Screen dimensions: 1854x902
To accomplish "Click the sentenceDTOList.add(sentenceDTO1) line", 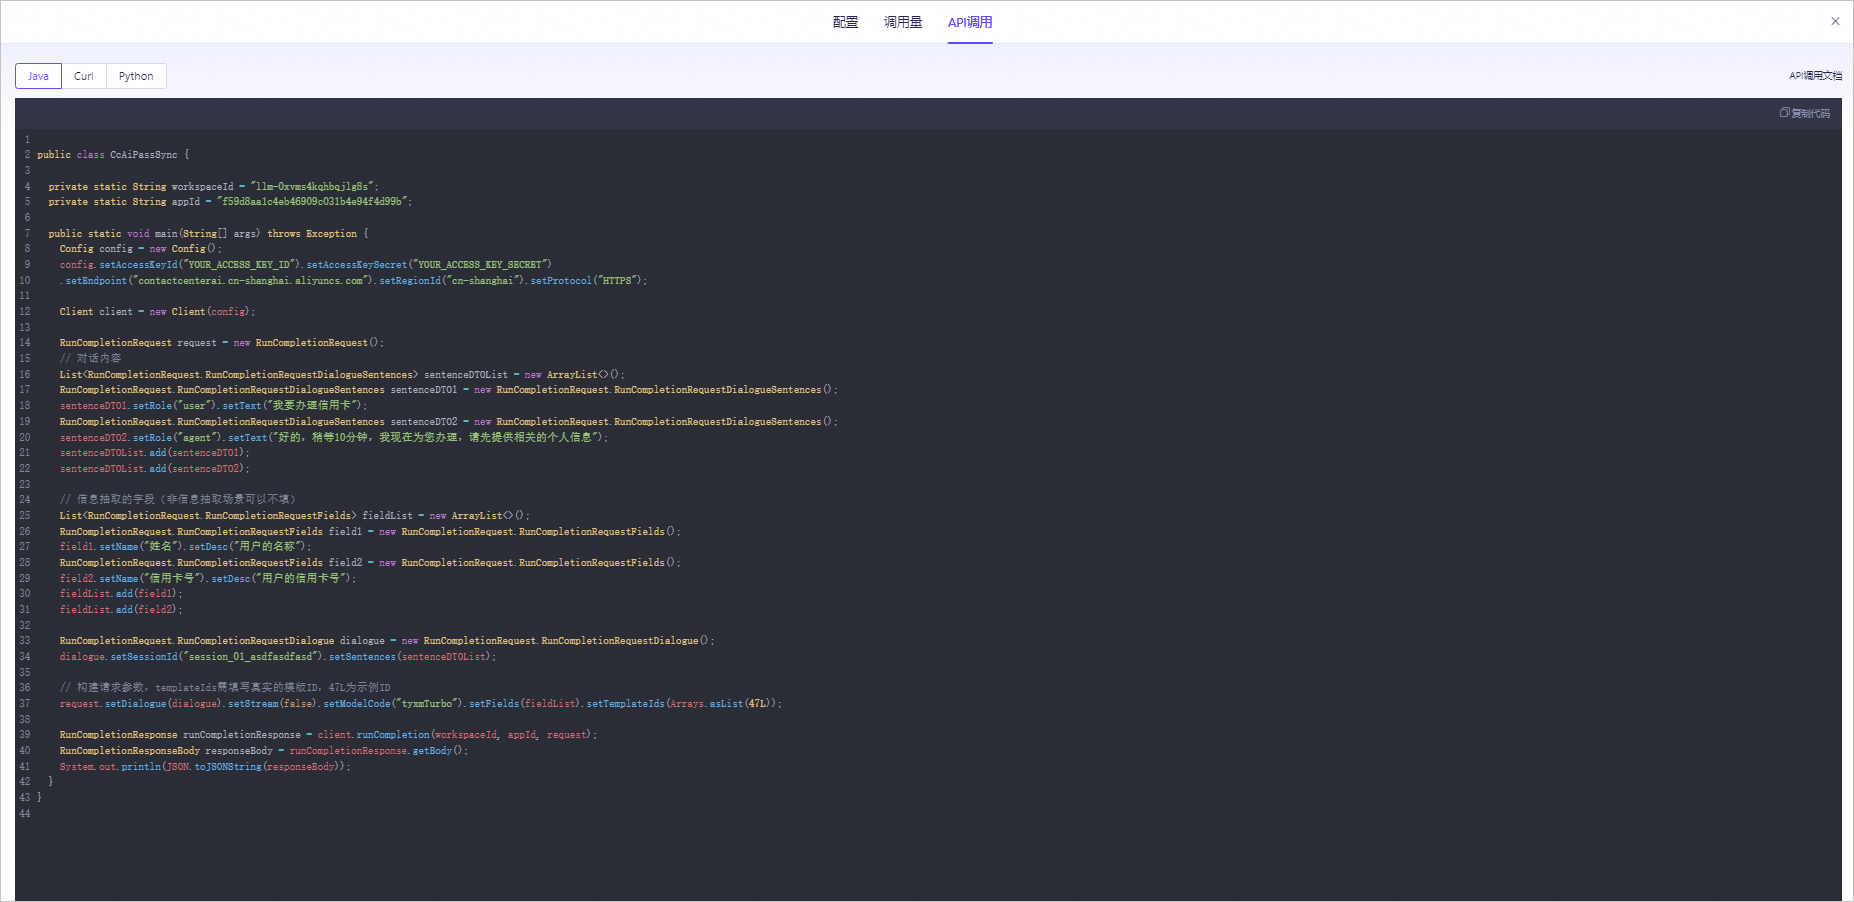I will point(154,453).
